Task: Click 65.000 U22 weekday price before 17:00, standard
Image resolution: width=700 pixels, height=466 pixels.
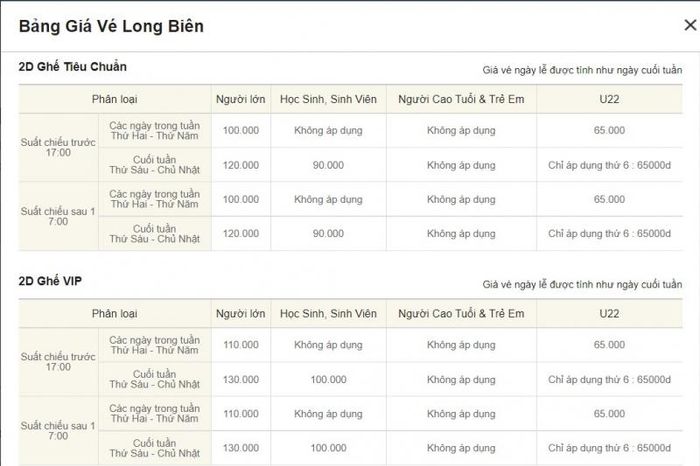Action: tap(609, 130)
